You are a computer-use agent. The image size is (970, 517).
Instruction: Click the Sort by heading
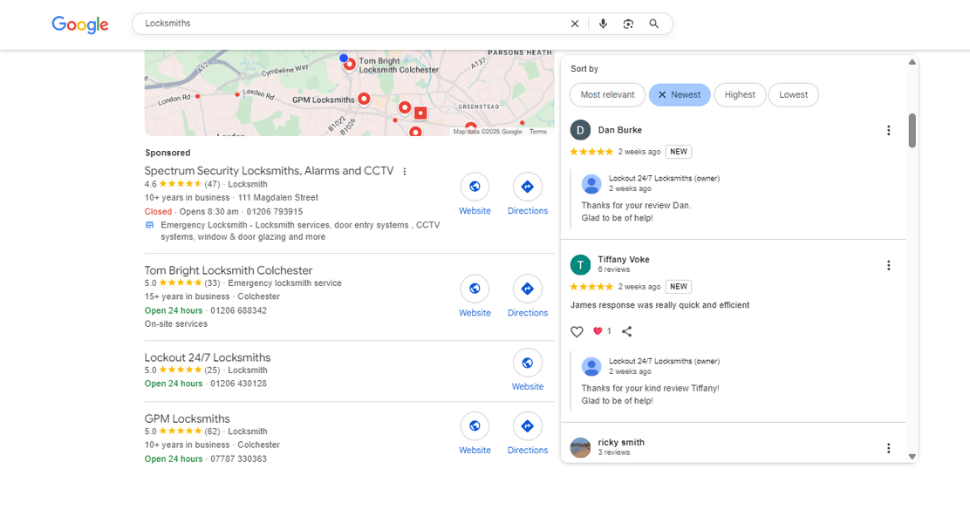584,69
